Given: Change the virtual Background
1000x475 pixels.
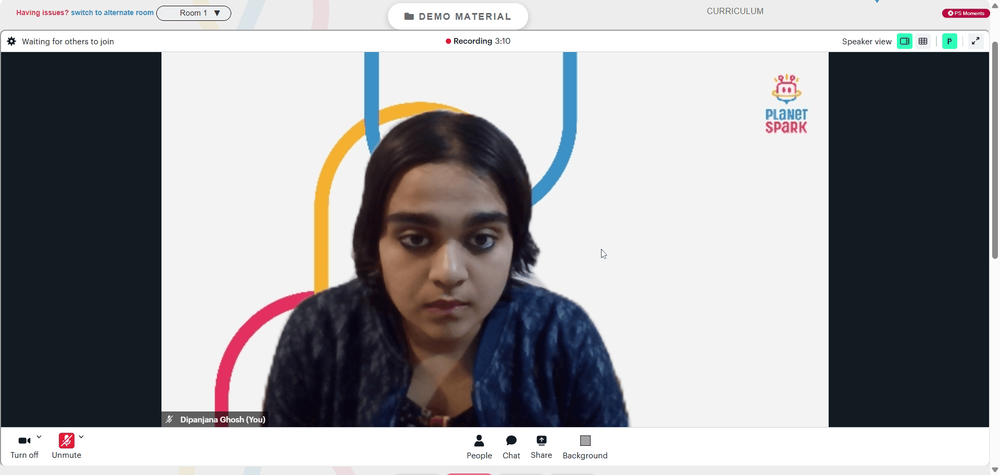Looking at the screenshot, I should pos(585,447).
